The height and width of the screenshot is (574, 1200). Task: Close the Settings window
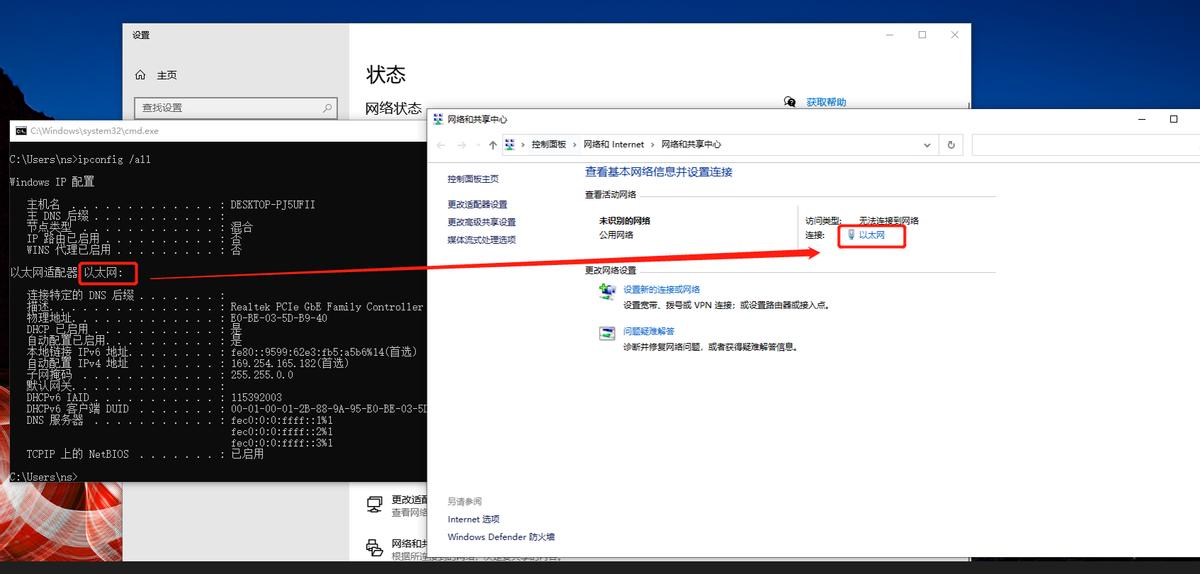(x=955, y=35)
